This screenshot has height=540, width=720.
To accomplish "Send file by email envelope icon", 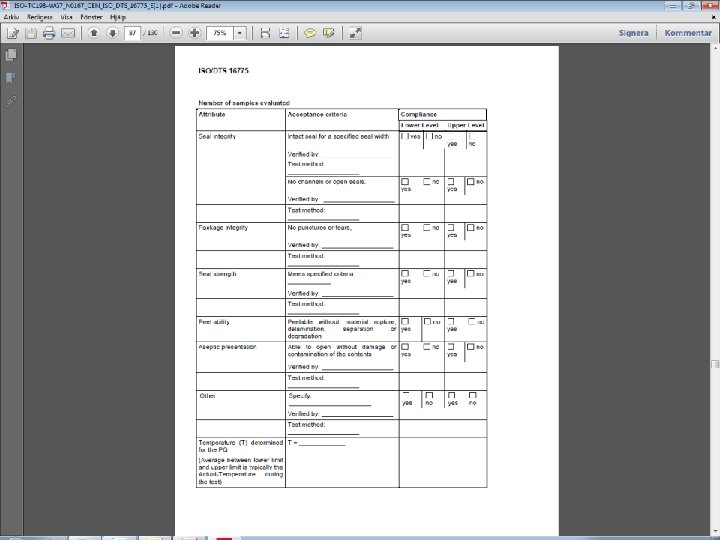I will click(68, 33).
